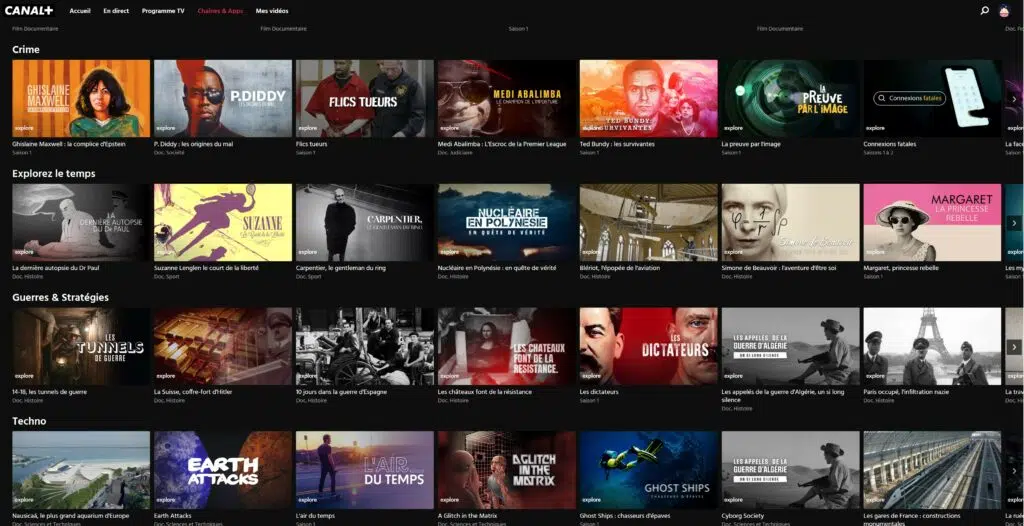This screenshot has height=526, width=1024.
Task: Click title 'Blériot, l'épopée de l'aviation'
Action: click(620, 268)
